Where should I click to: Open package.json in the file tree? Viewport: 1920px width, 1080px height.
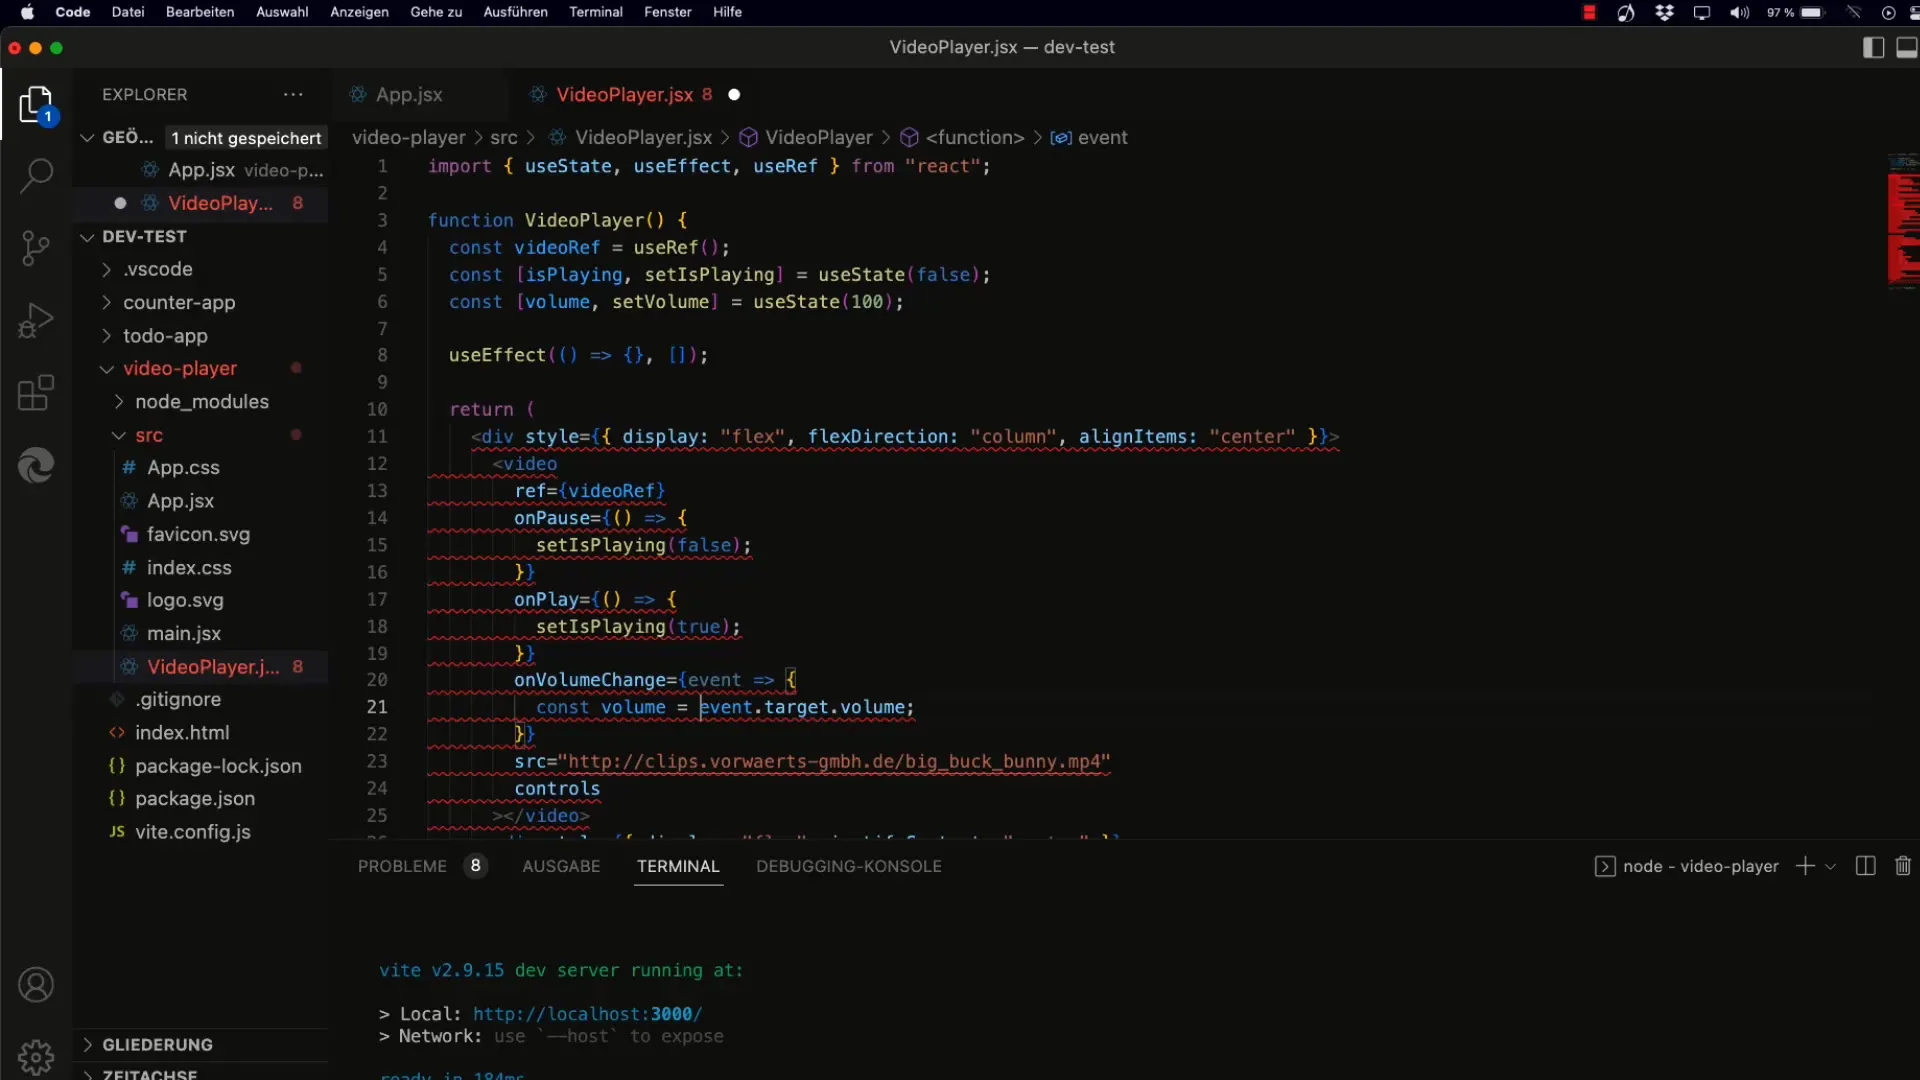[x=195, y=798]
